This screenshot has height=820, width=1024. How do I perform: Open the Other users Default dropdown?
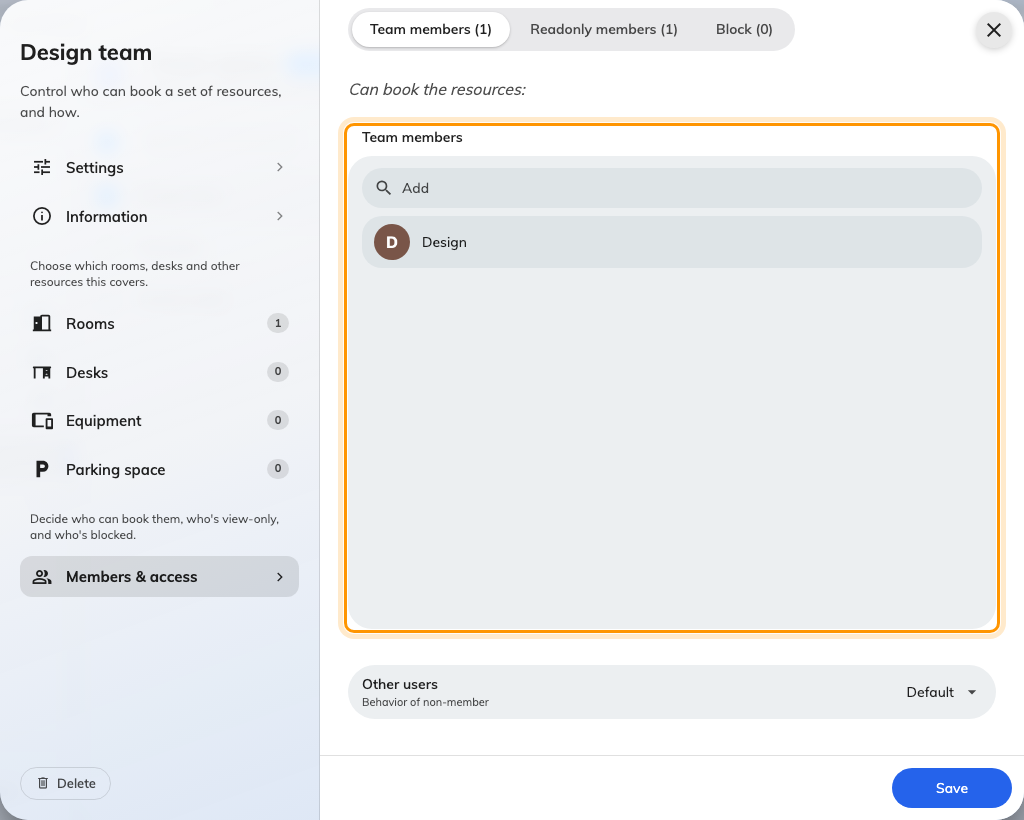(x=941, y=692)
